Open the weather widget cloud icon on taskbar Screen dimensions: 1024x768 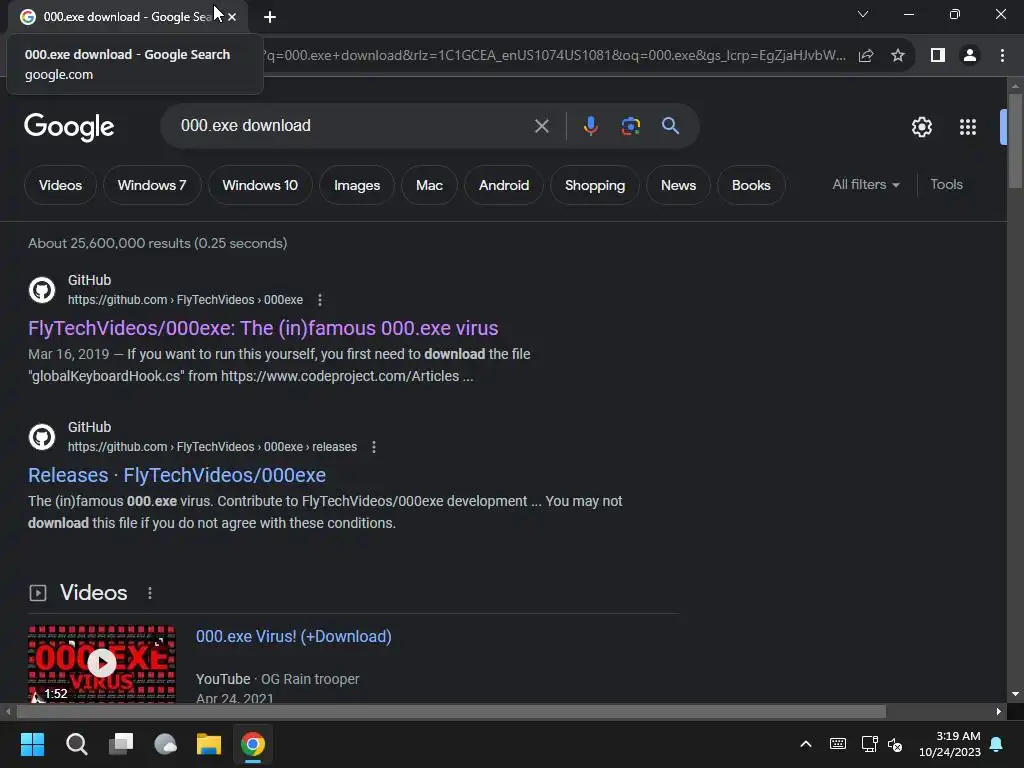(x=165, y=744)
